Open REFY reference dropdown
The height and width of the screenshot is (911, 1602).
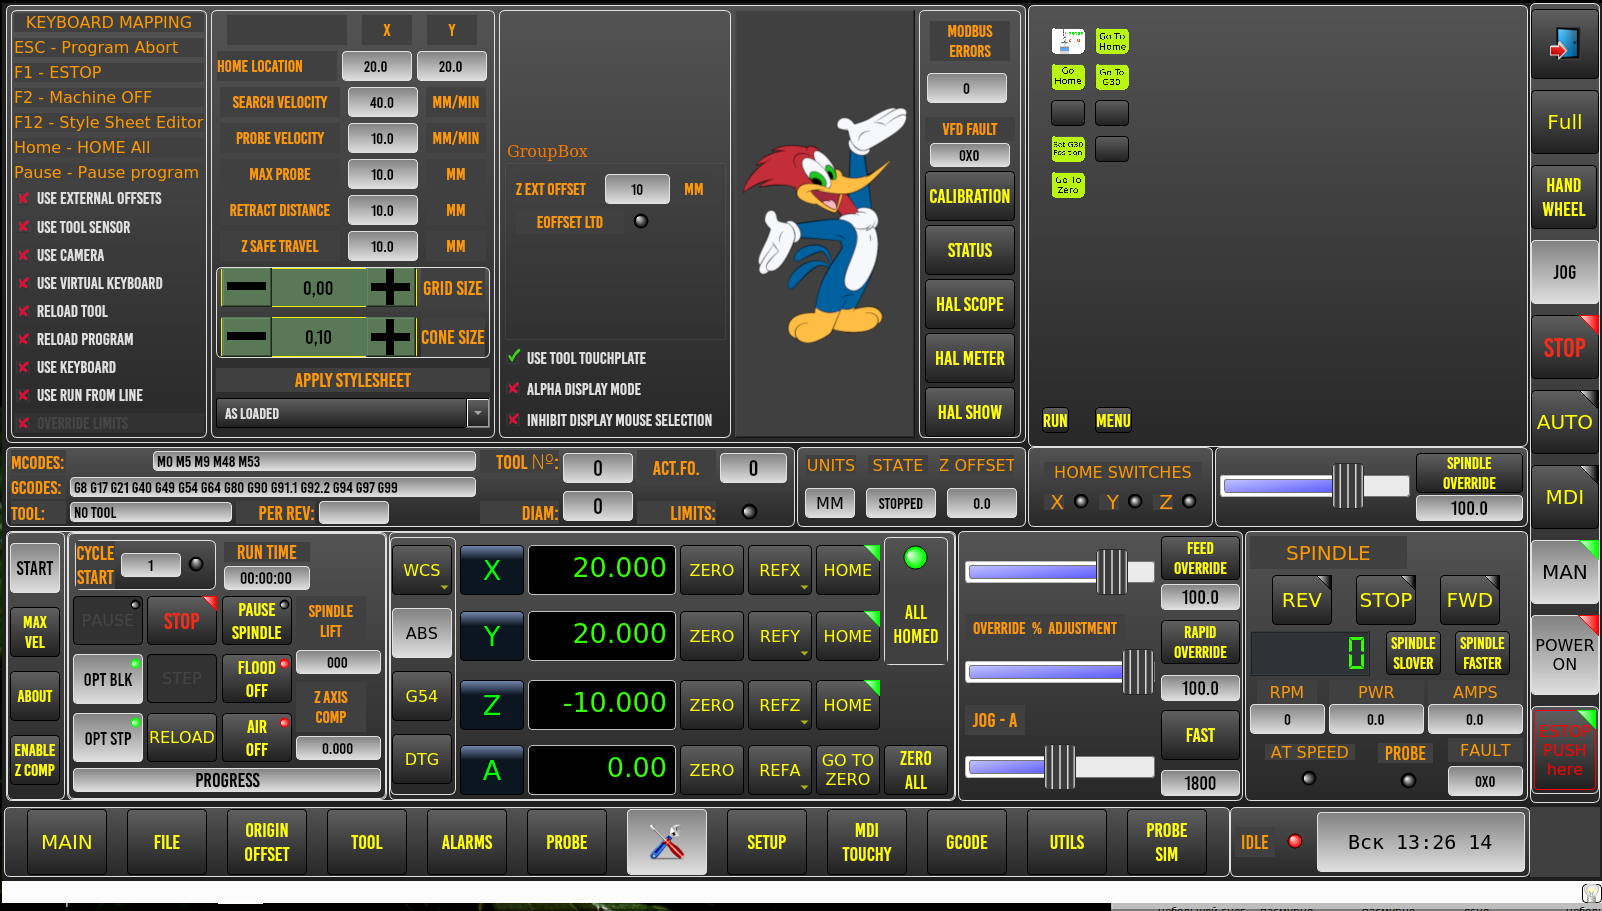pyautogui.click(x=780, y=636)
